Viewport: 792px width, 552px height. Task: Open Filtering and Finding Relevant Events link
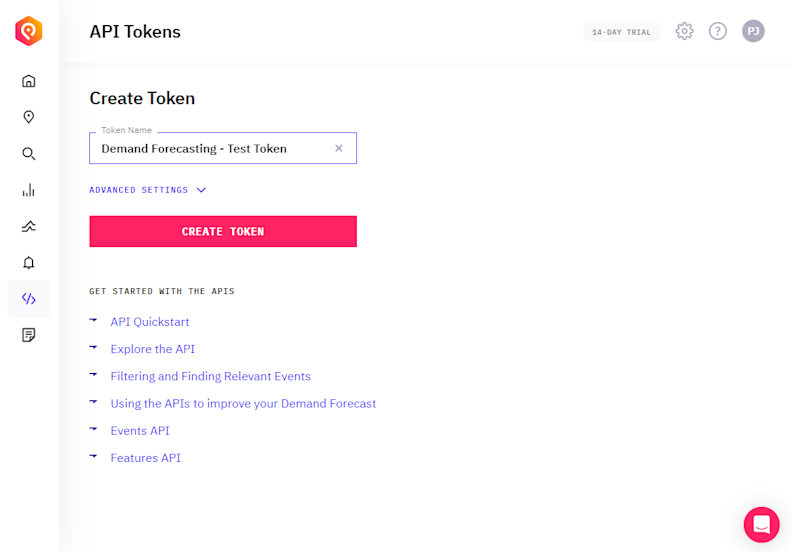click(x=210, y=376)
